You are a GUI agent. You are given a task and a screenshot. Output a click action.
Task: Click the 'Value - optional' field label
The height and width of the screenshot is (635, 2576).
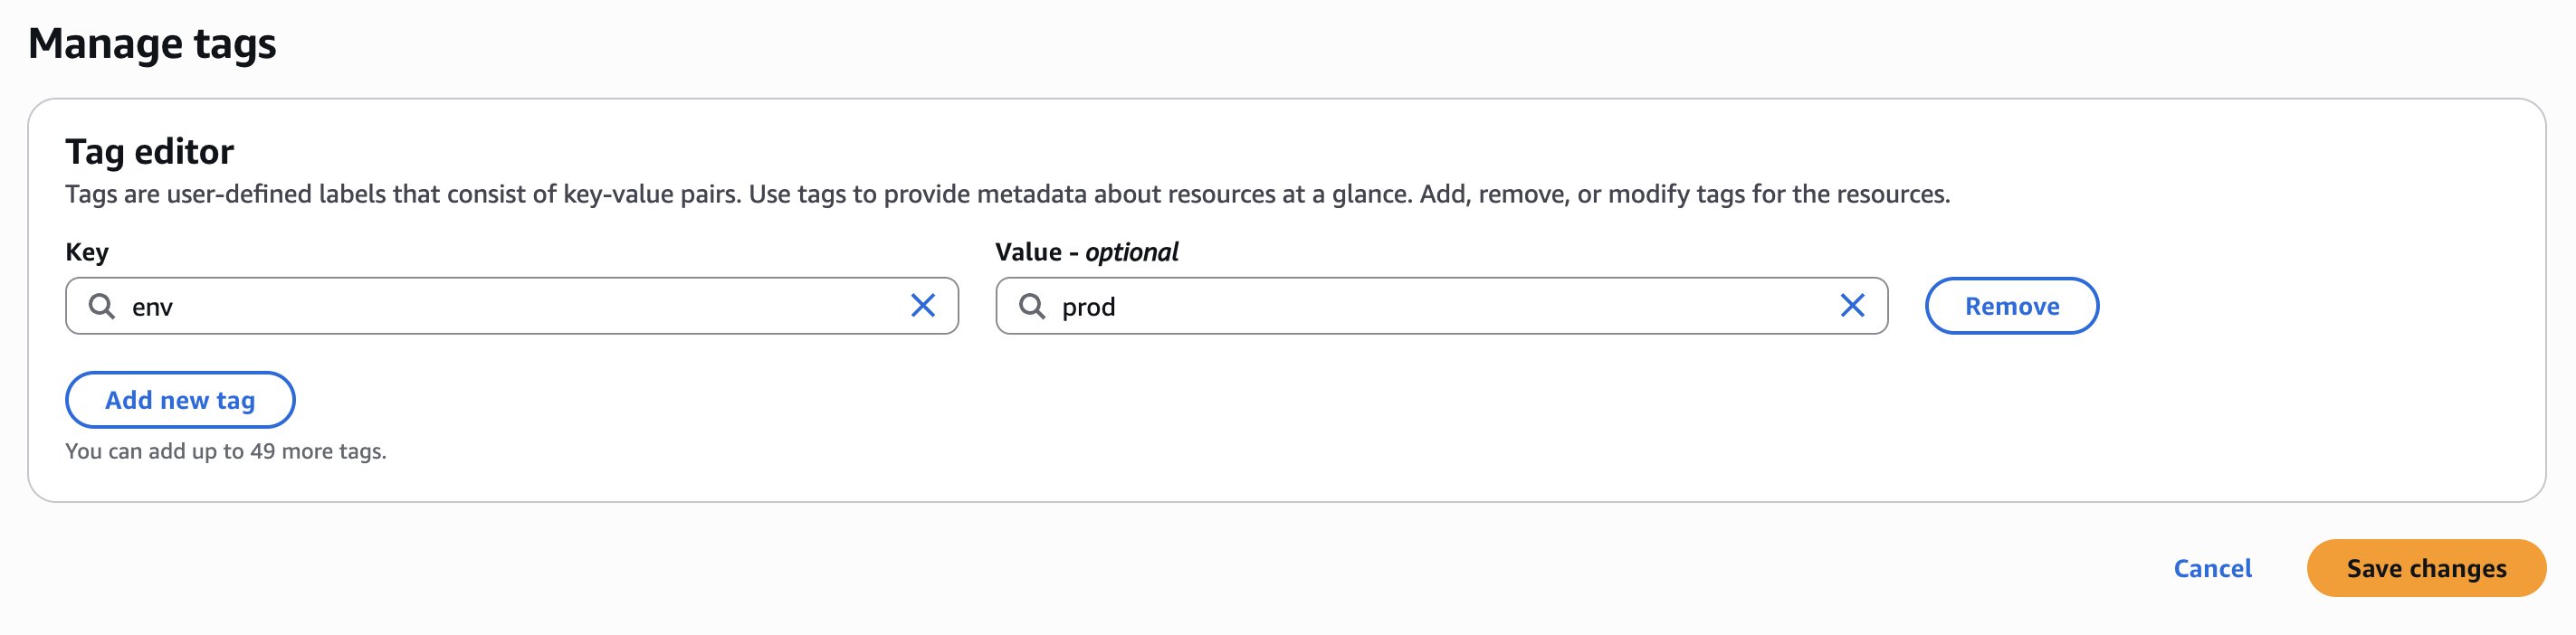pyautogui.click(x=1086, y=252)
